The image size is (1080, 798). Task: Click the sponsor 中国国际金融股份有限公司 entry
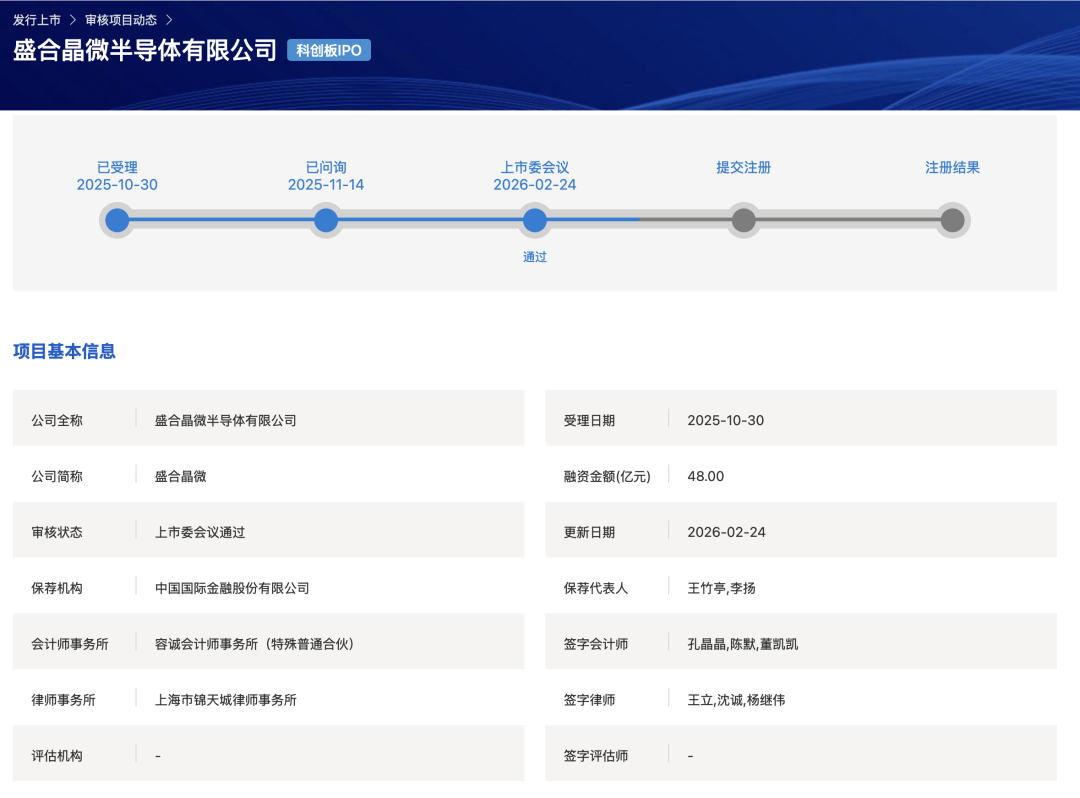click(232, 587)
